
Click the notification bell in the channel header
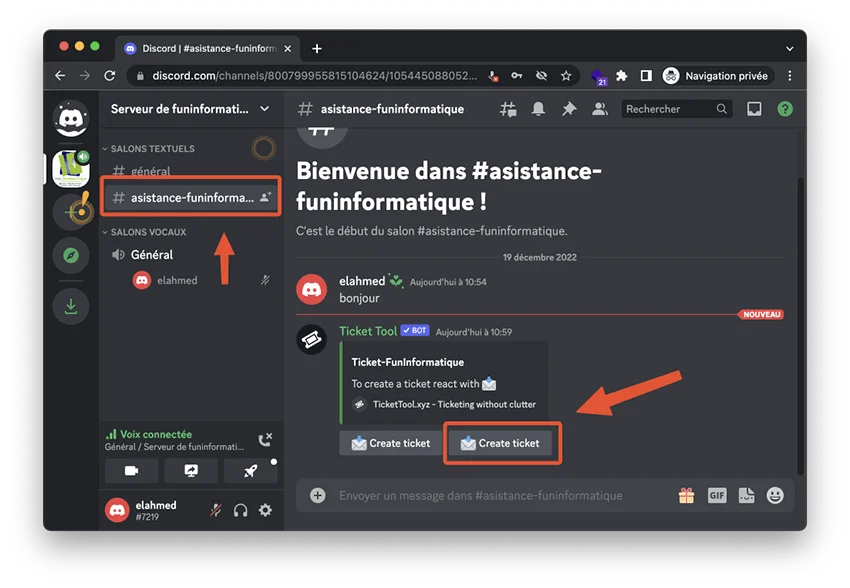538,108
